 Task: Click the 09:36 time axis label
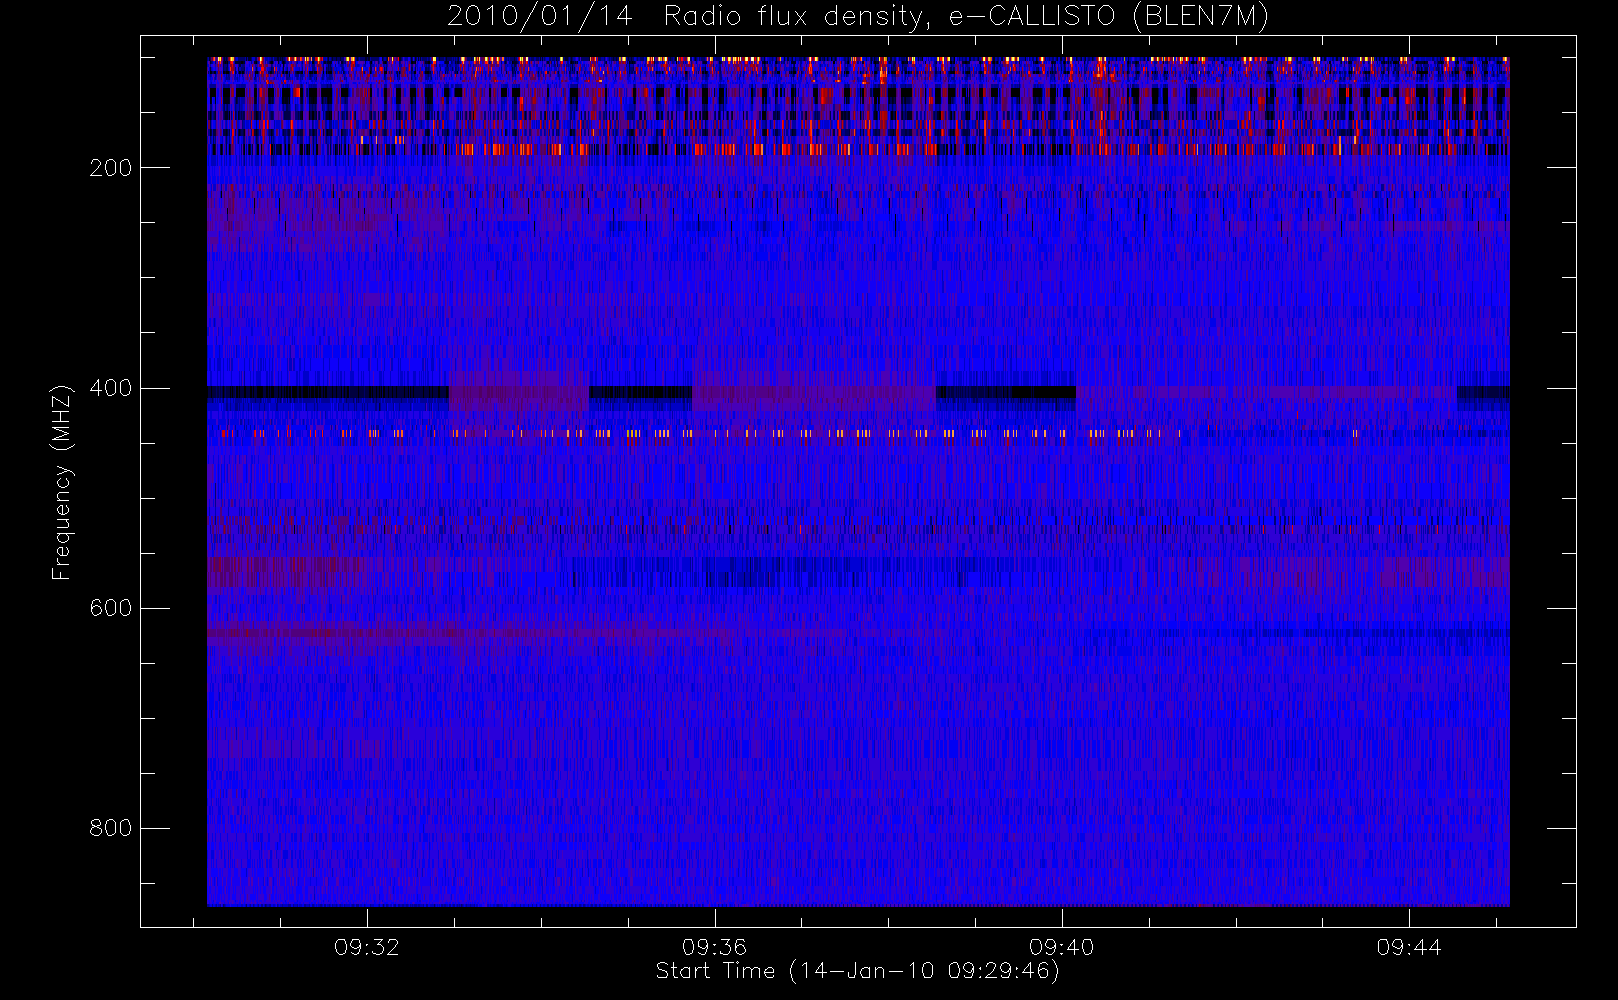pyautogui.click(x=714, y=947)
